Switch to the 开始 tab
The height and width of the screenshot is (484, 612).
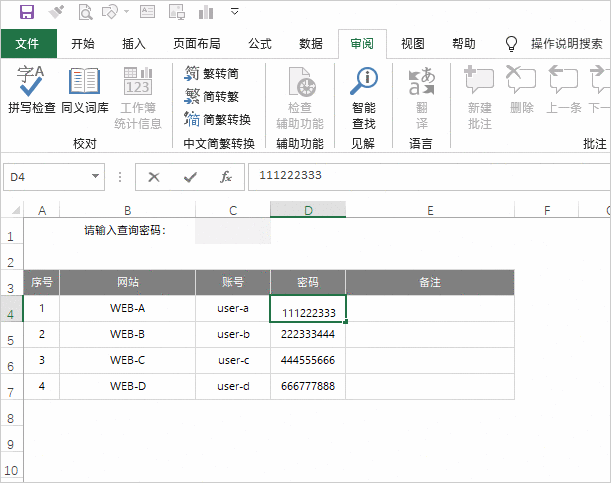click(83, 43)
